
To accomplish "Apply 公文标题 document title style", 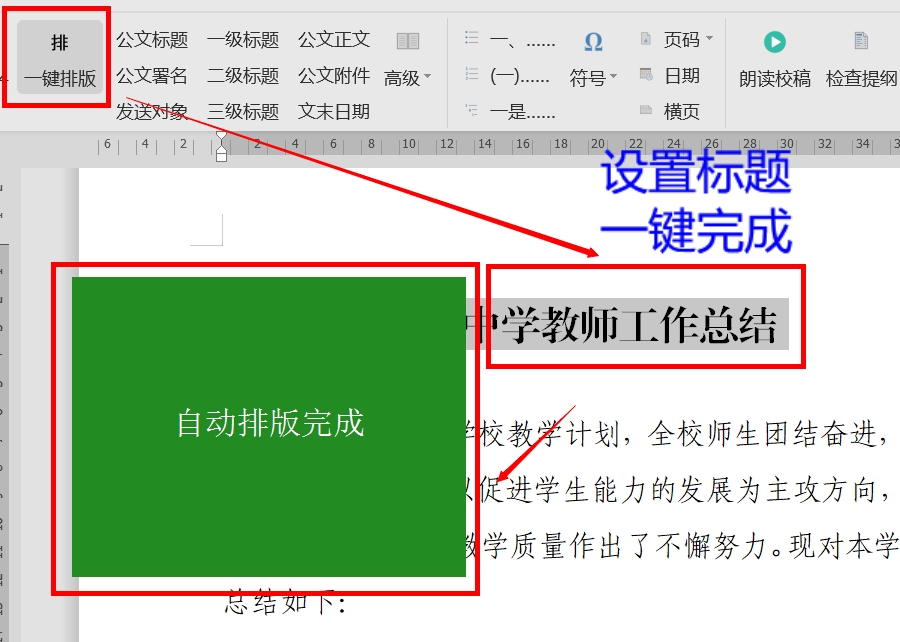I will (x=151, y=40).
